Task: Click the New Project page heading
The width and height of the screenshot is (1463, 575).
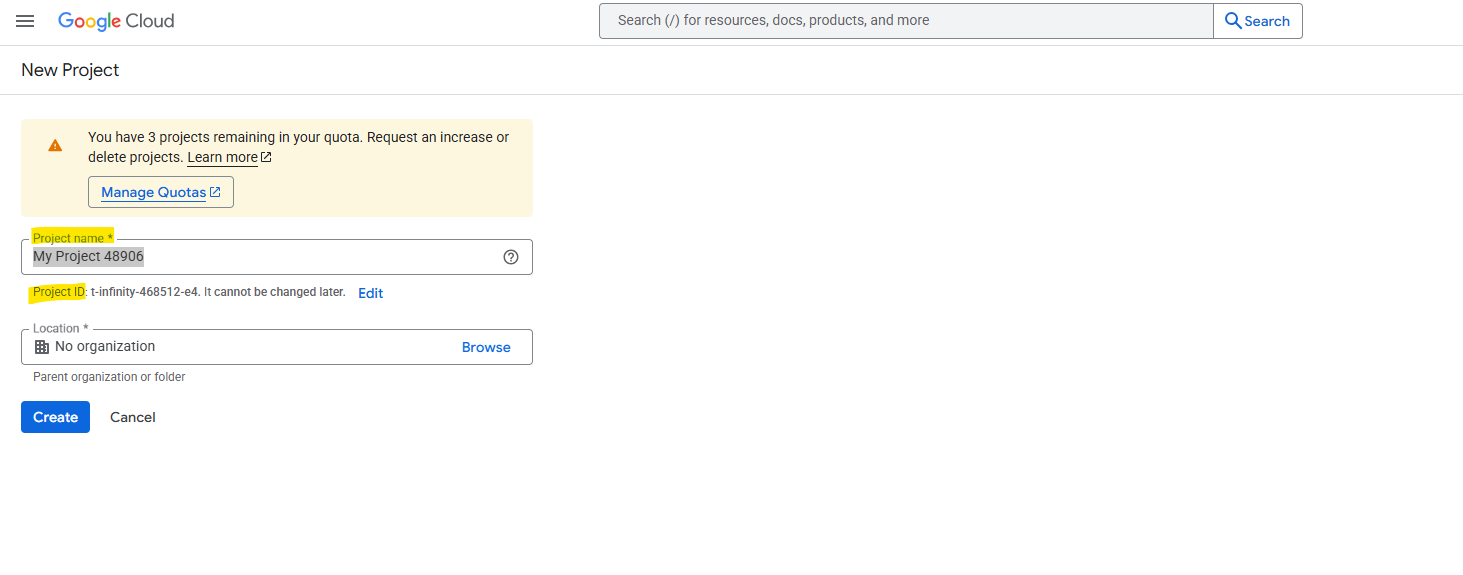Action: (x=70, y=70)
